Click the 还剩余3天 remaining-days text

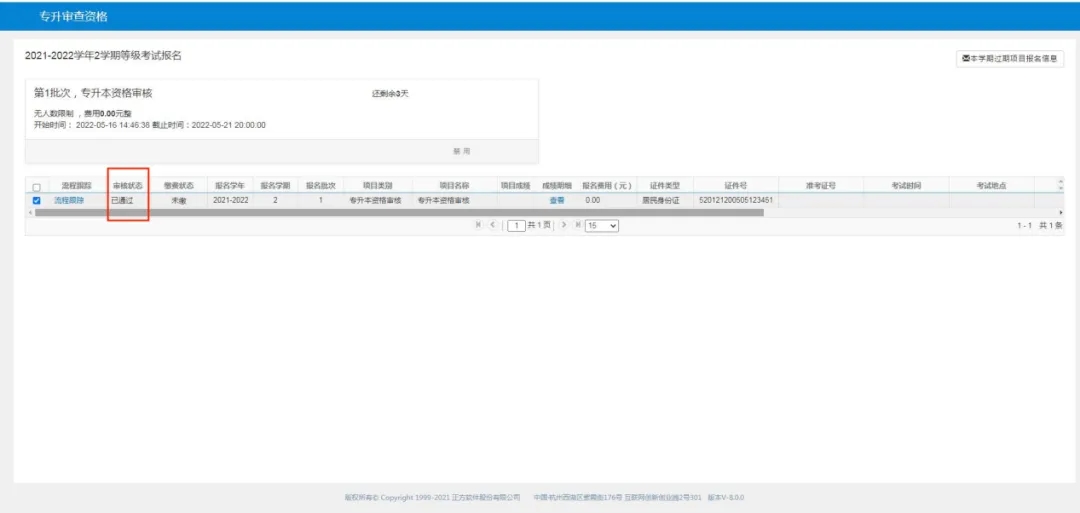pos(391,94)
